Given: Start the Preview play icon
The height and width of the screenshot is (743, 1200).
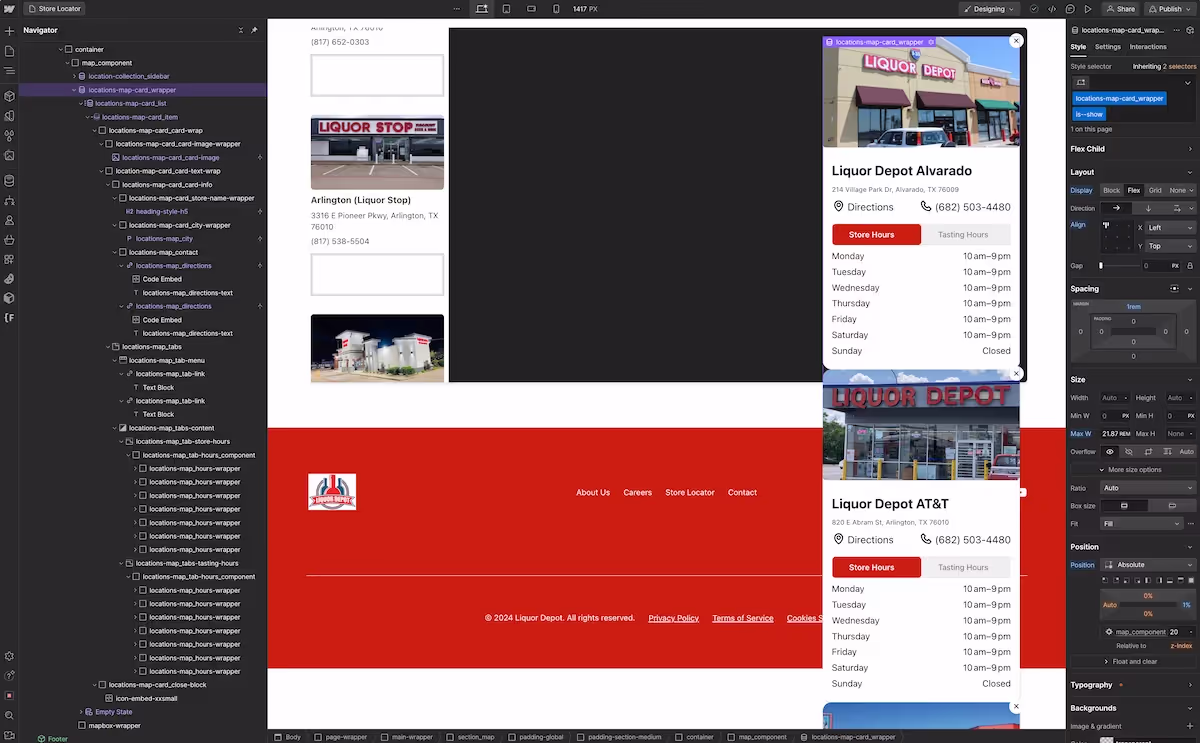Looking at the screenshot, I should point(1088,9).
